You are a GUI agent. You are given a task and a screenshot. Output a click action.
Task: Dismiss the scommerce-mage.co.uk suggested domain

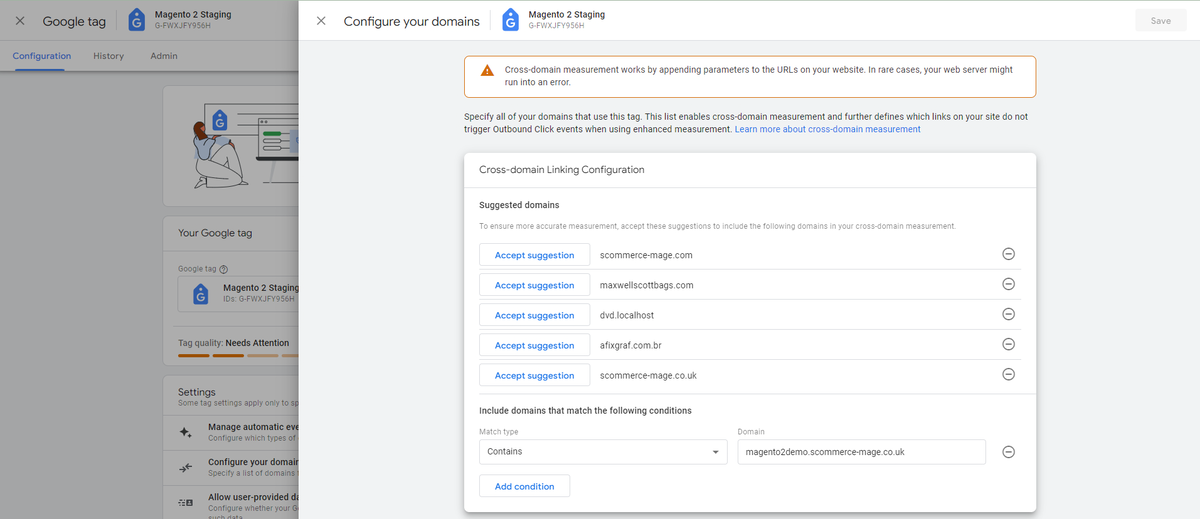[1008, 374]
